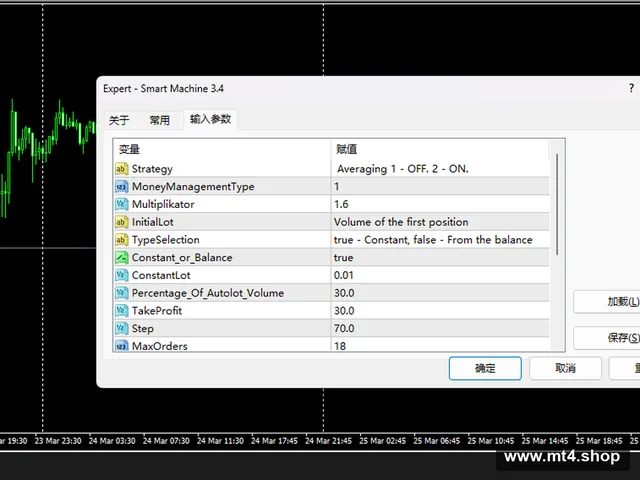Viewport: 640px width, 480px height.
Task: Select the InitialLot variable name
Action: click(x=152, y=222)
